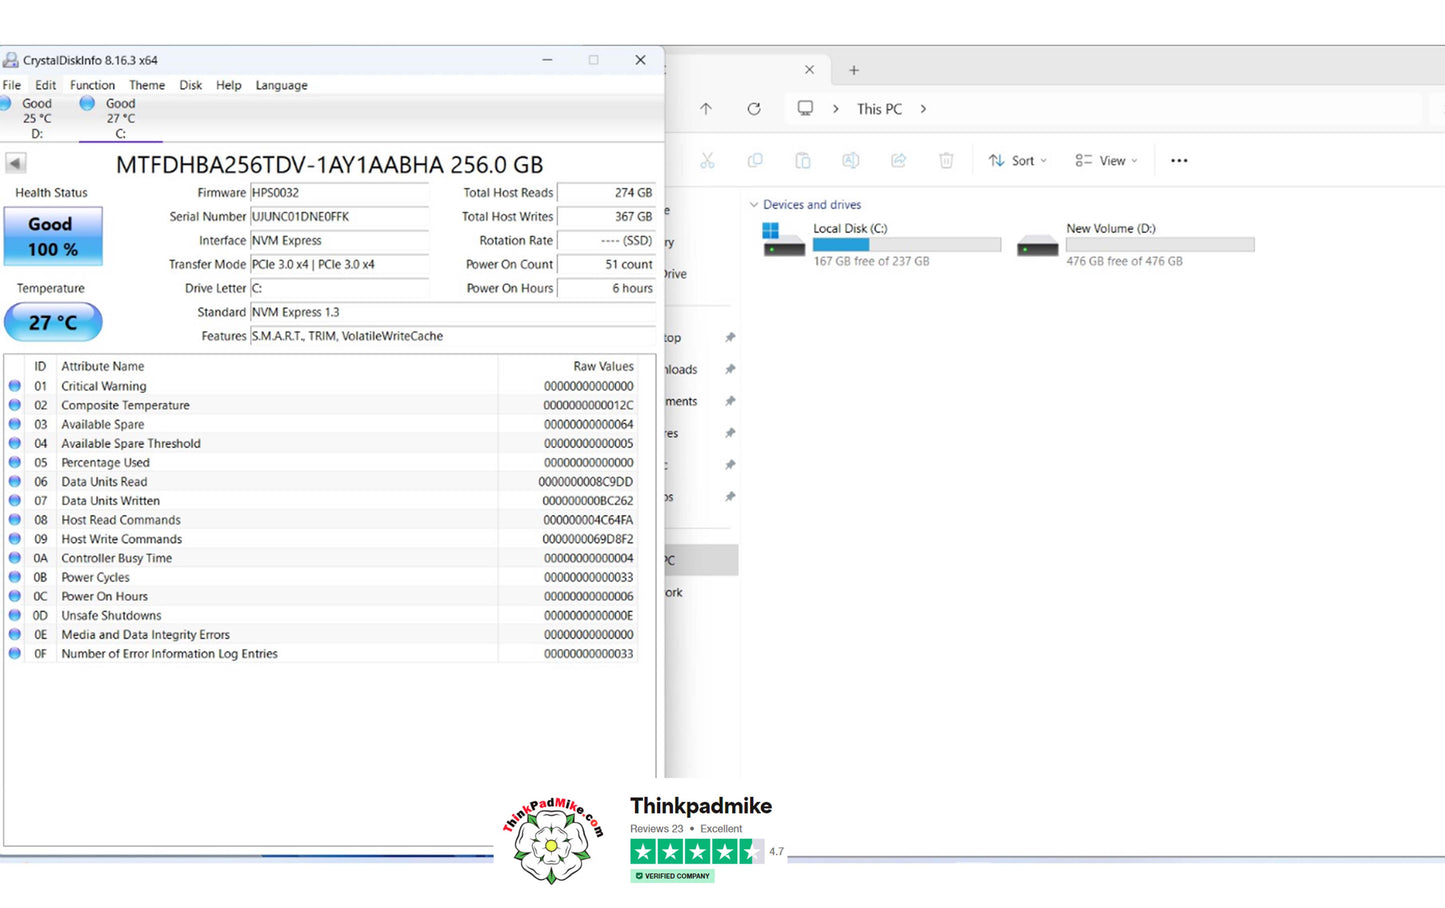Click the Standard field NVM Express 1.3

pyautogui.click(x=453, y=313)
